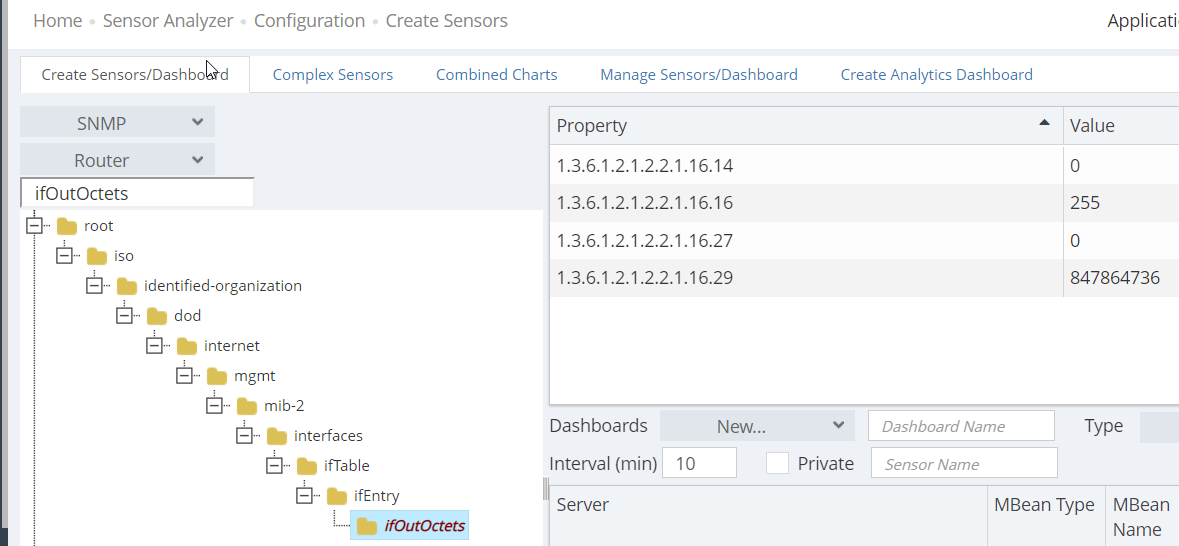The image size is (1179, 546).
Task: Click the ifTable folder icon
Action: coord(307,466)
